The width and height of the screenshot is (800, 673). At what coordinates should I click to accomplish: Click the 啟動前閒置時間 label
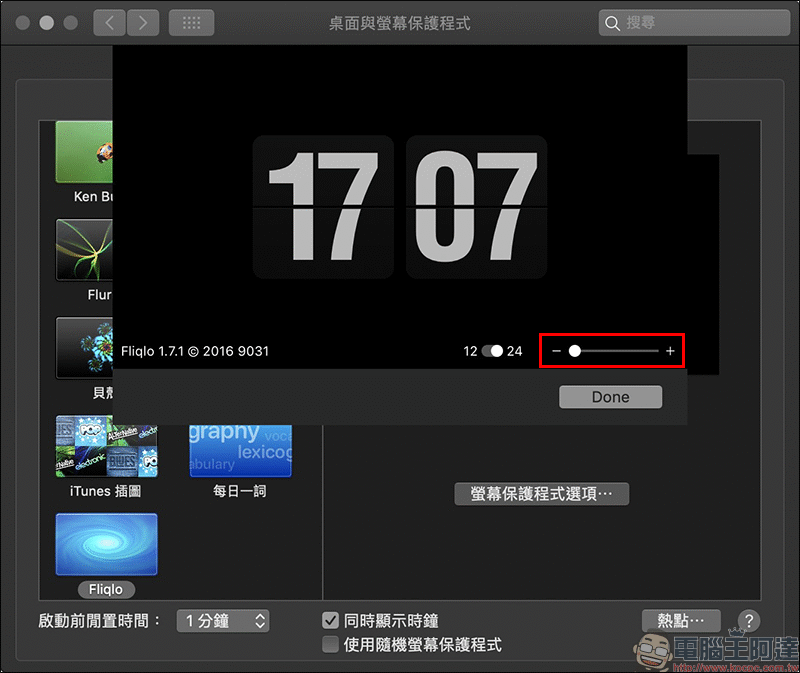[99, 621]
